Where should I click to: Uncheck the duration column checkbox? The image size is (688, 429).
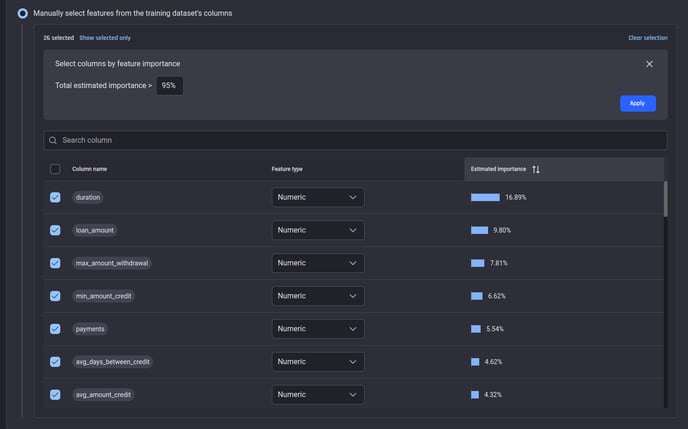[x=55, y=197]
